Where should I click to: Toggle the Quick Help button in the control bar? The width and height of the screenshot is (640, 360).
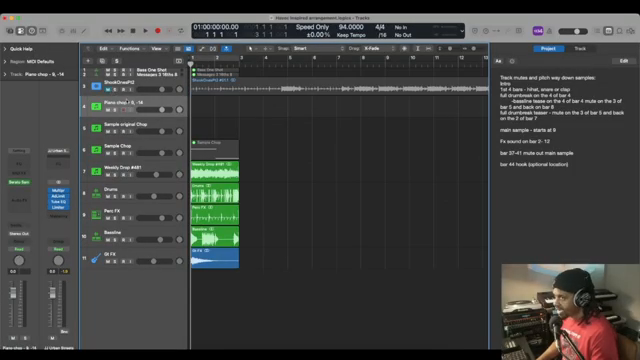31,31
